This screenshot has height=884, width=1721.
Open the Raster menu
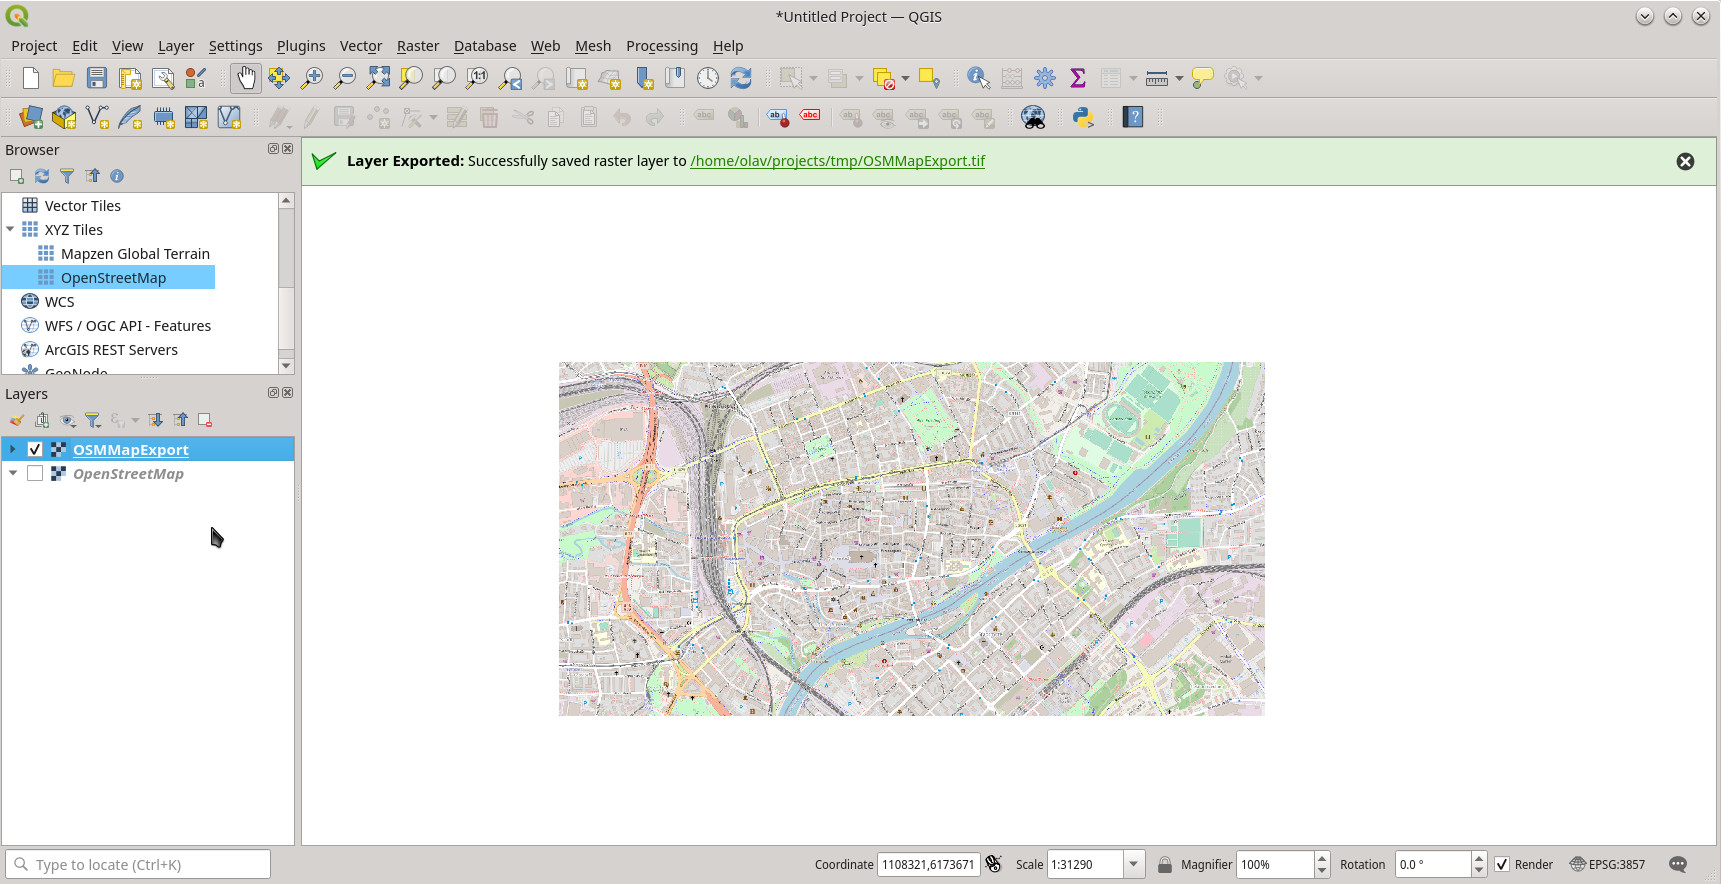point(418,46)
